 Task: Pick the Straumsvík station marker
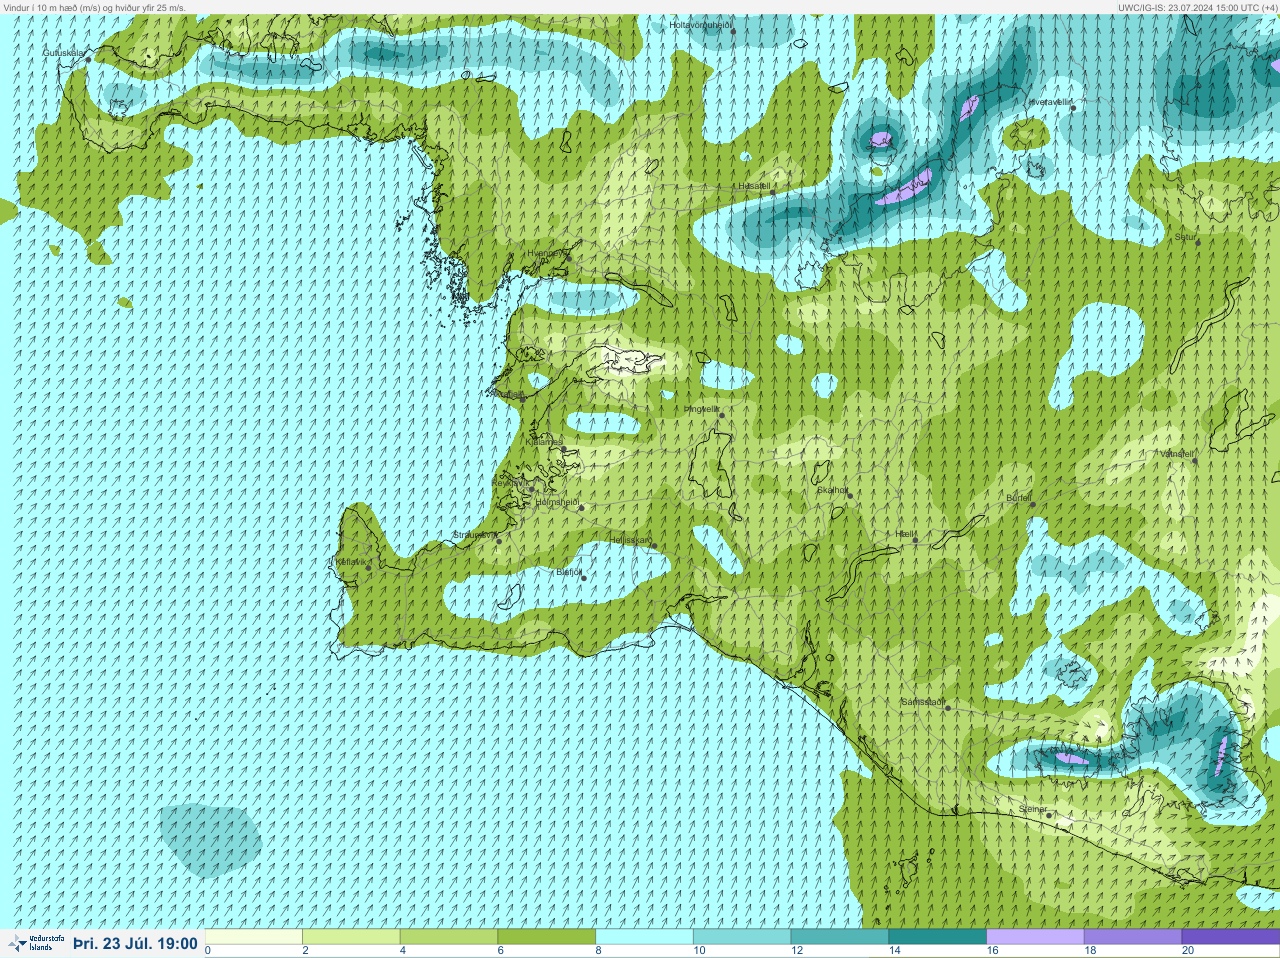[x=498, y=541]
